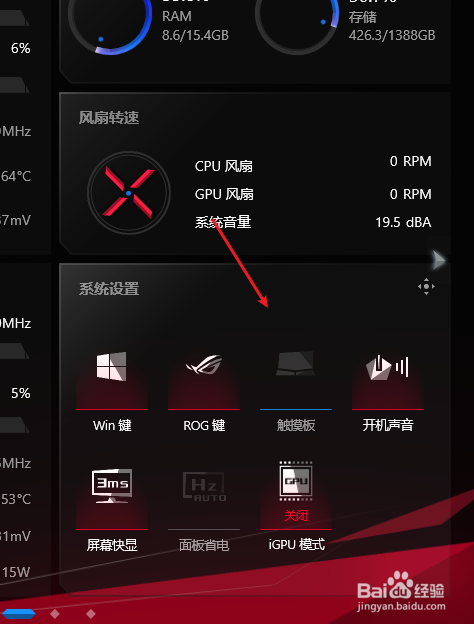Click the 面板省电 Hz AUTO icon
The image size is (474, 624).
[204, 486]
